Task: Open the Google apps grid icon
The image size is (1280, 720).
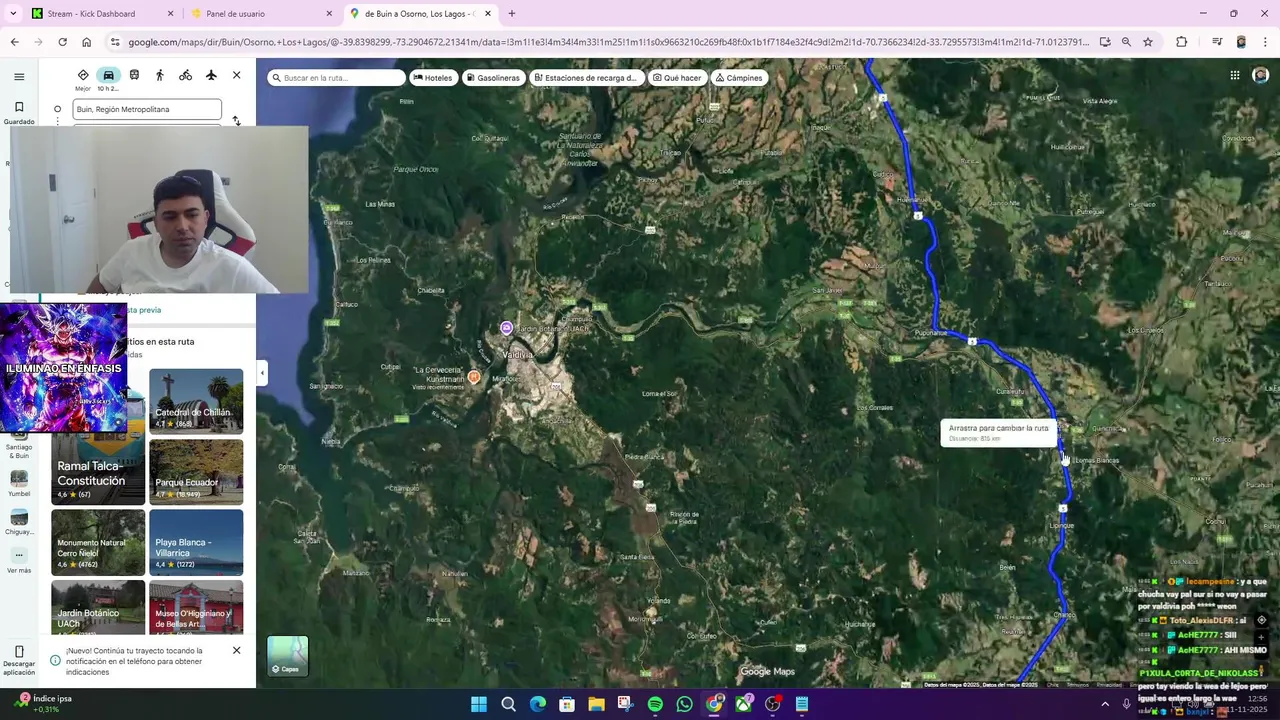Action: 1235,75
